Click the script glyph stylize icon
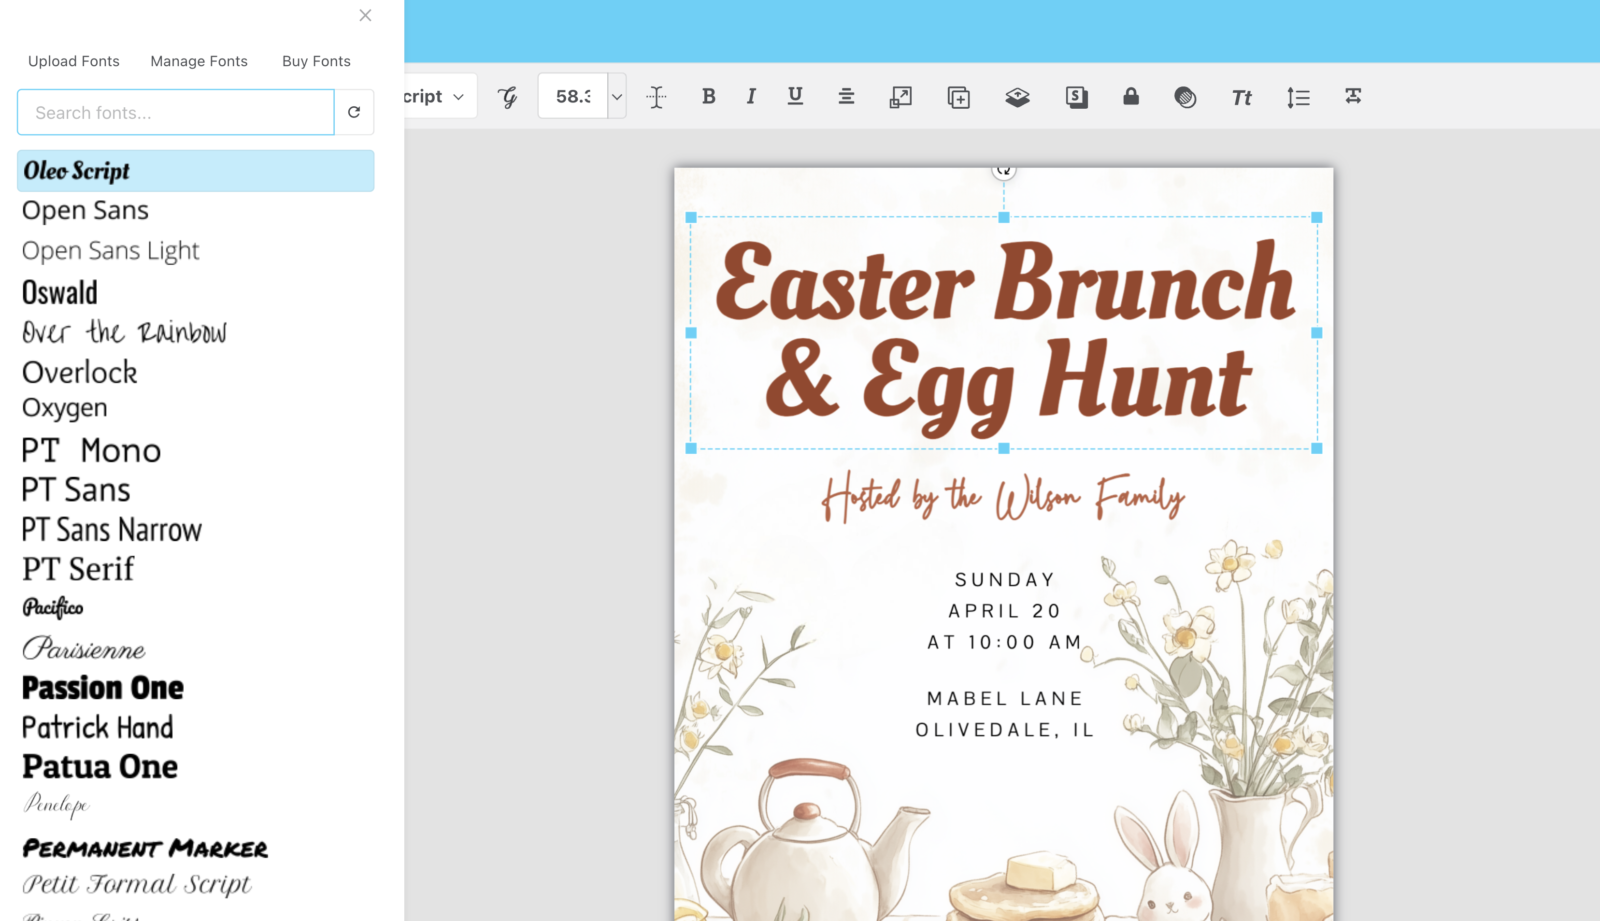This screenshot has width=1600, height=921. coord(508,97)
